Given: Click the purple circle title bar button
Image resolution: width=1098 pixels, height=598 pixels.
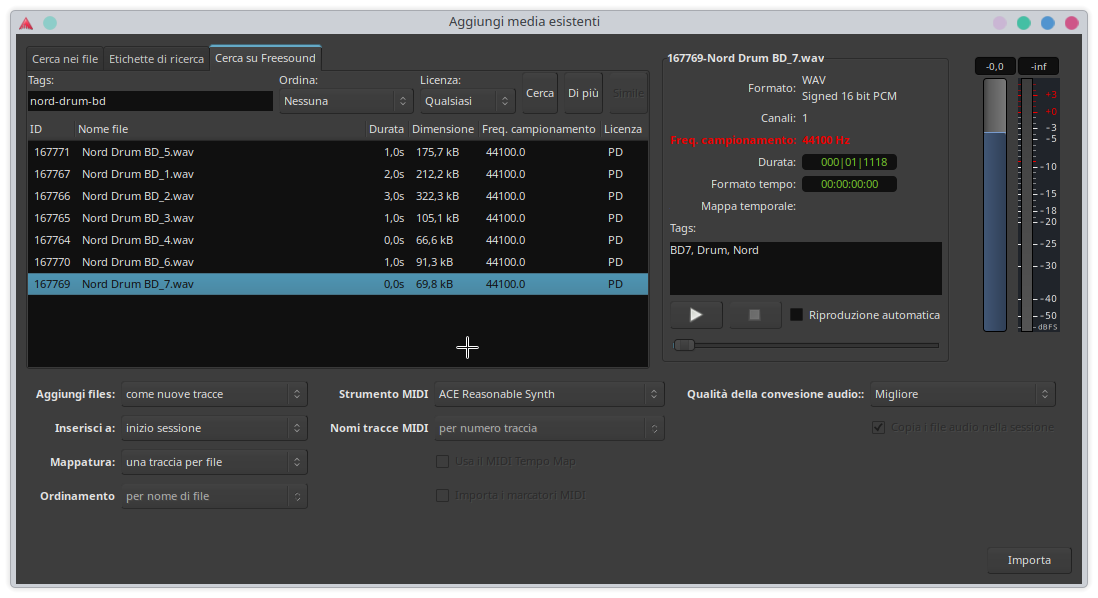Looking at the screenshot, I should click(x=999, y=22).
